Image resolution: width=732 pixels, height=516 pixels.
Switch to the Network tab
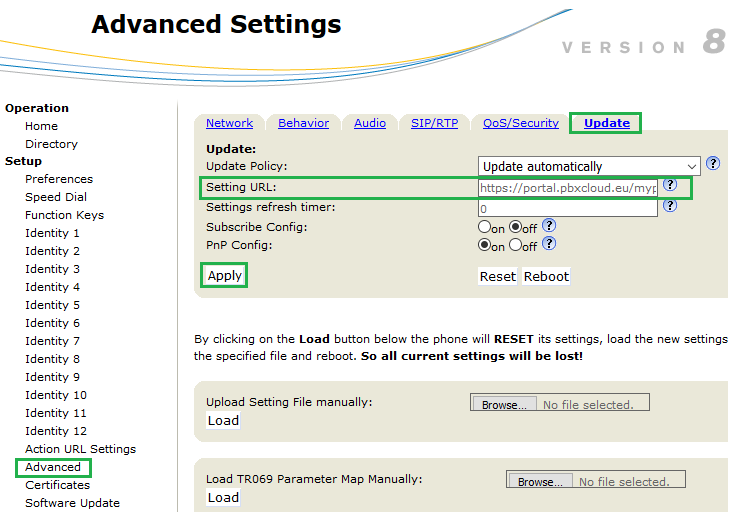point(229,123)
